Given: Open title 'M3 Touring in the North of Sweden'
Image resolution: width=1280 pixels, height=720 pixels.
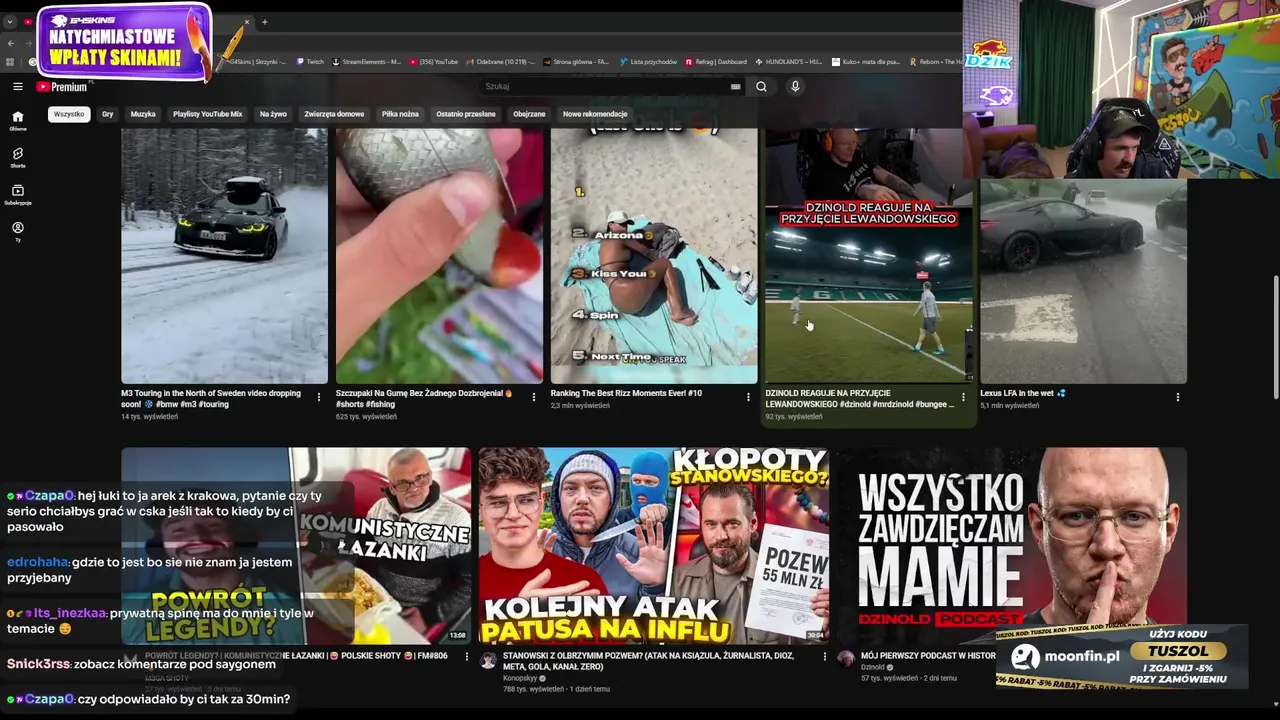Looking at the screenshot, I should coord(211,399).
